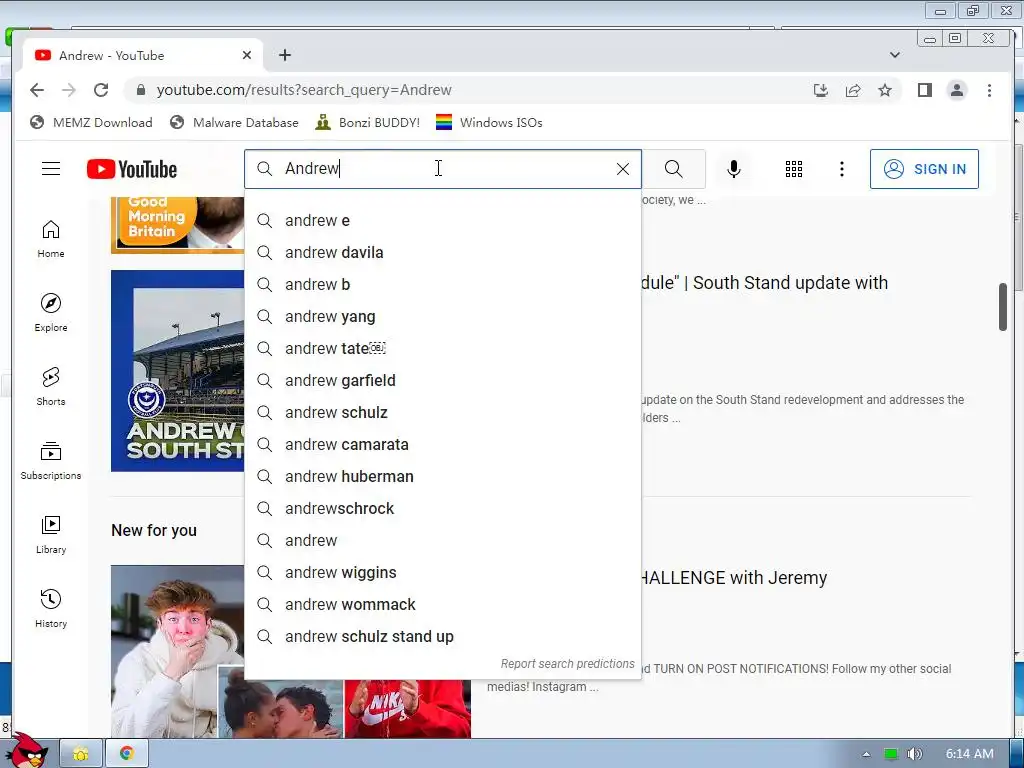Image resolution: width=1024 pixels, height=768 pixels.
Task: Pick suggestion 'andrew wiggins'
Action: (x=443, y=573)
